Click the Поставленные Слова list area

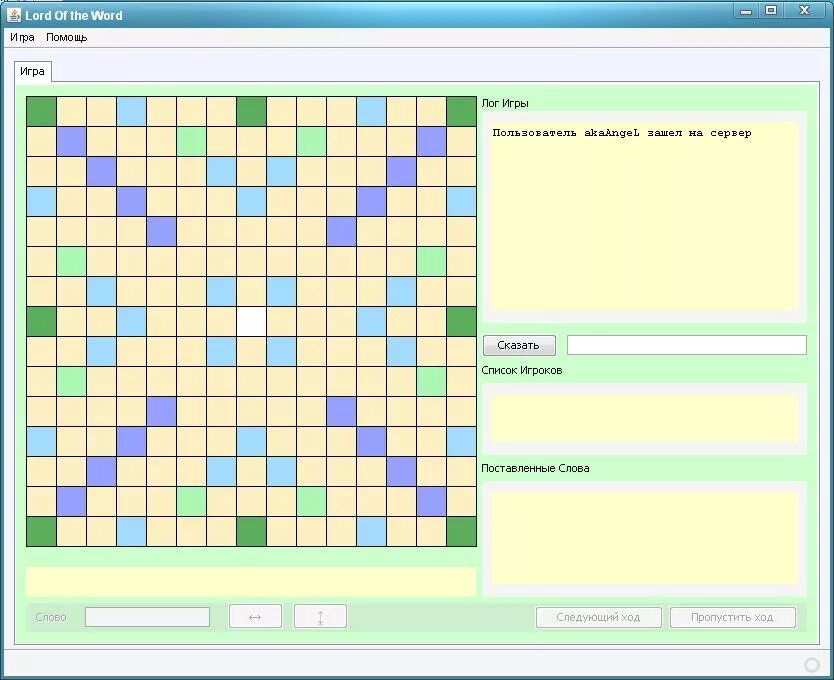click(x=644, y=537)
